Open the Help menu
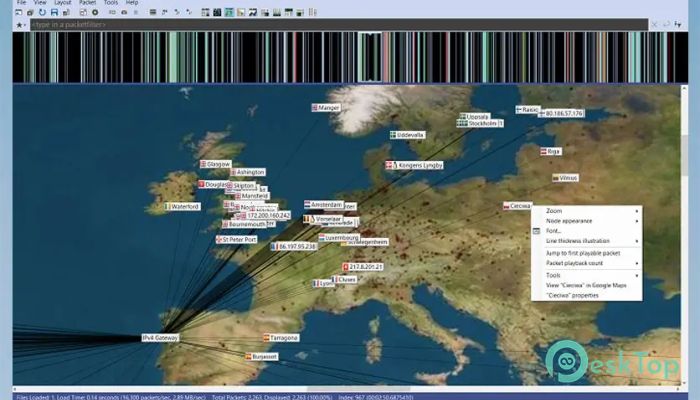The image size is (700, 400). click(x=132, y=3)
